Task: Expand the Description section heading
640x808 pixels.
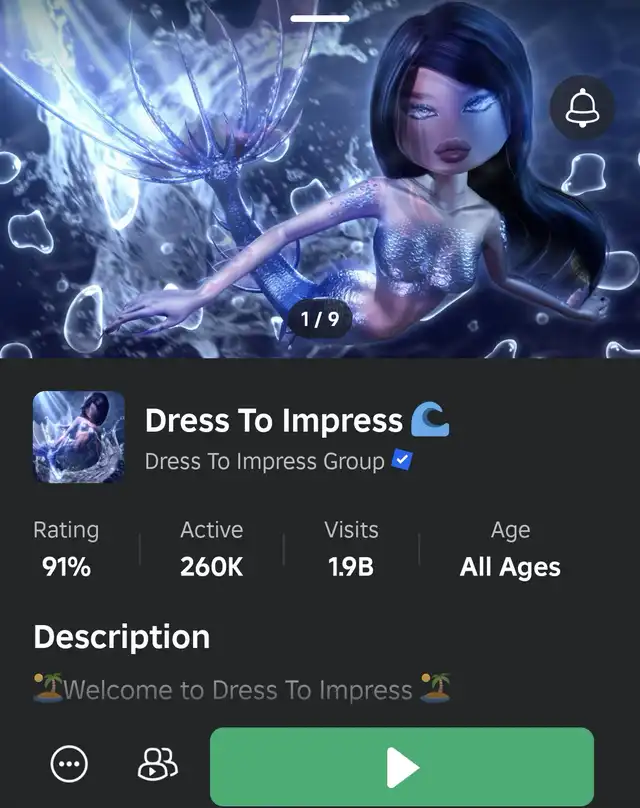Action: pos(122,637)
